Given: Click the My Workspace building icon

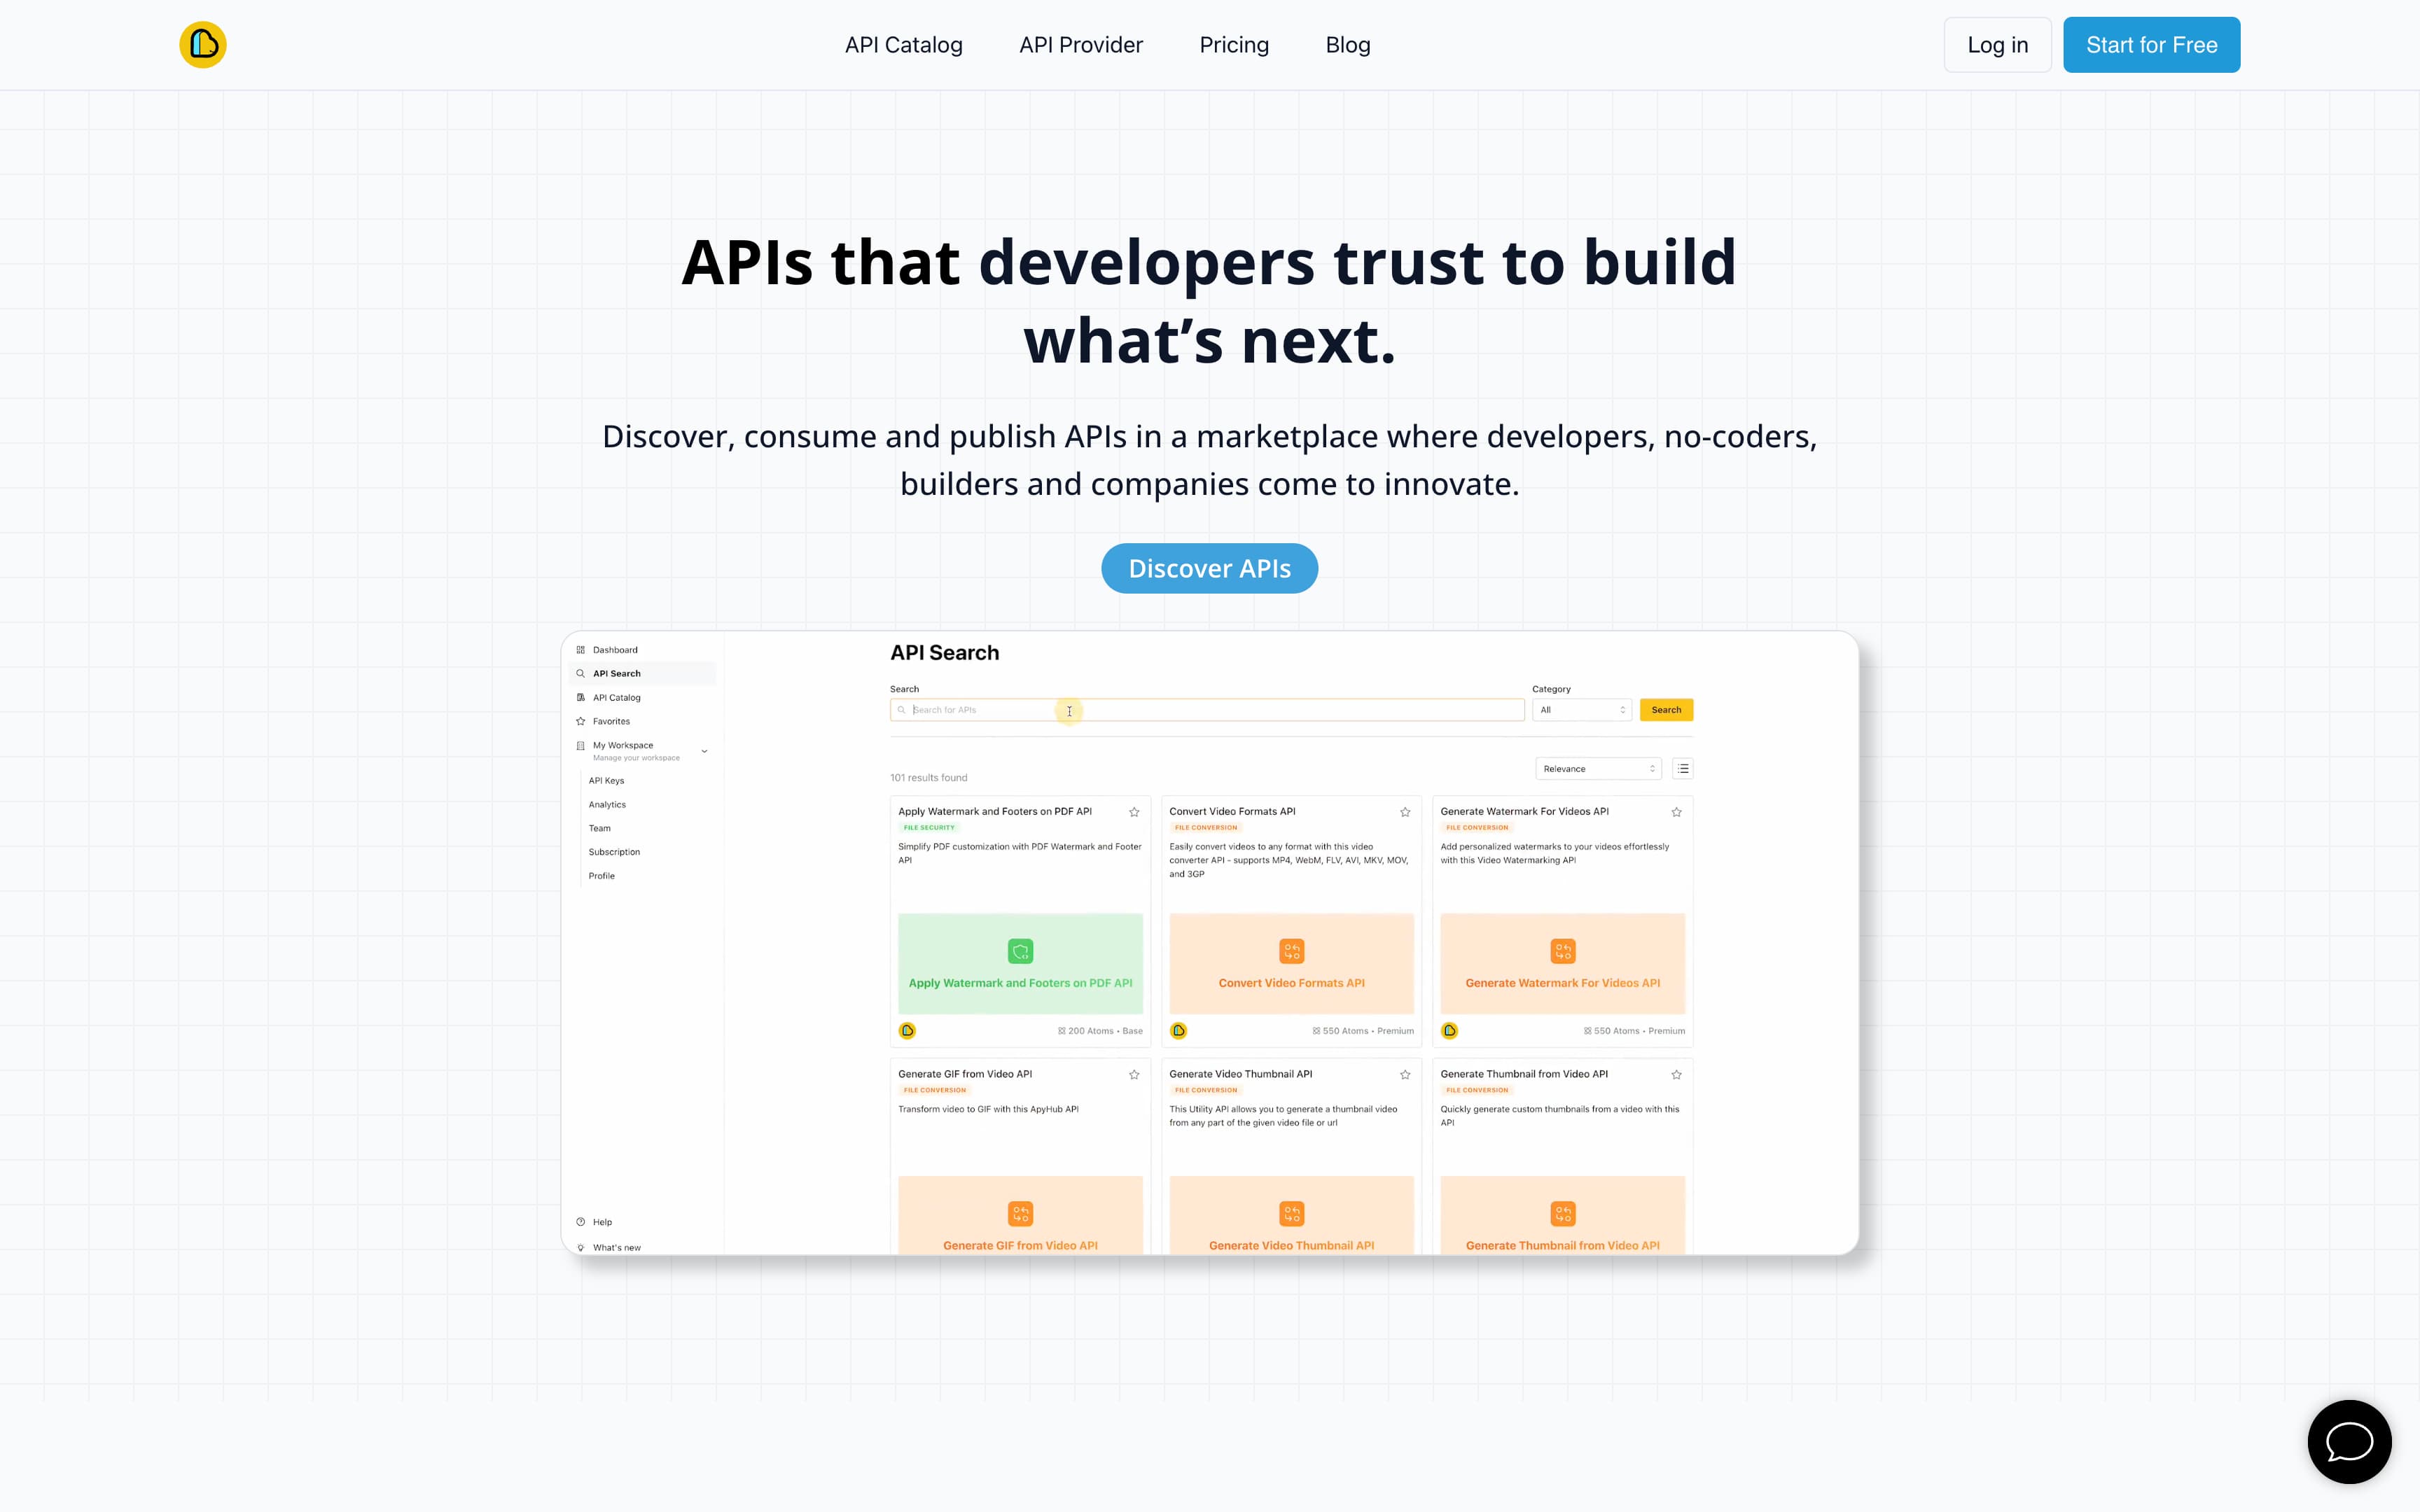Looking at the screenshot, I should tap(580, 747).
